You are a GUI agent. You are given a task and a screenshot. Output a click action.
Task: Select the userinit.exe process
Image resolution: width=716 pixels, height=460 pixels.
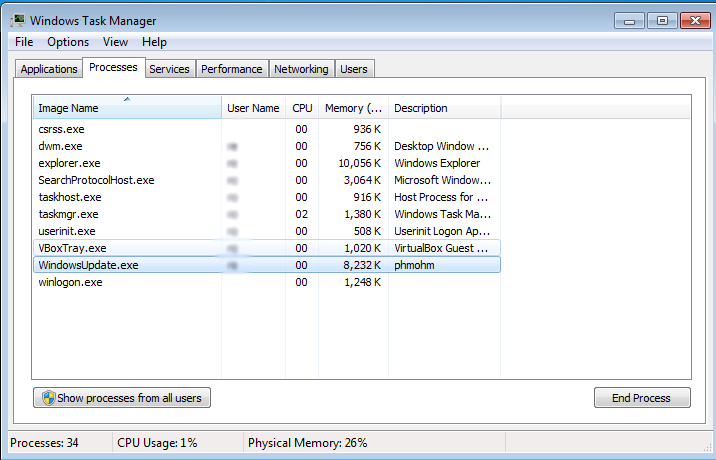267,231
